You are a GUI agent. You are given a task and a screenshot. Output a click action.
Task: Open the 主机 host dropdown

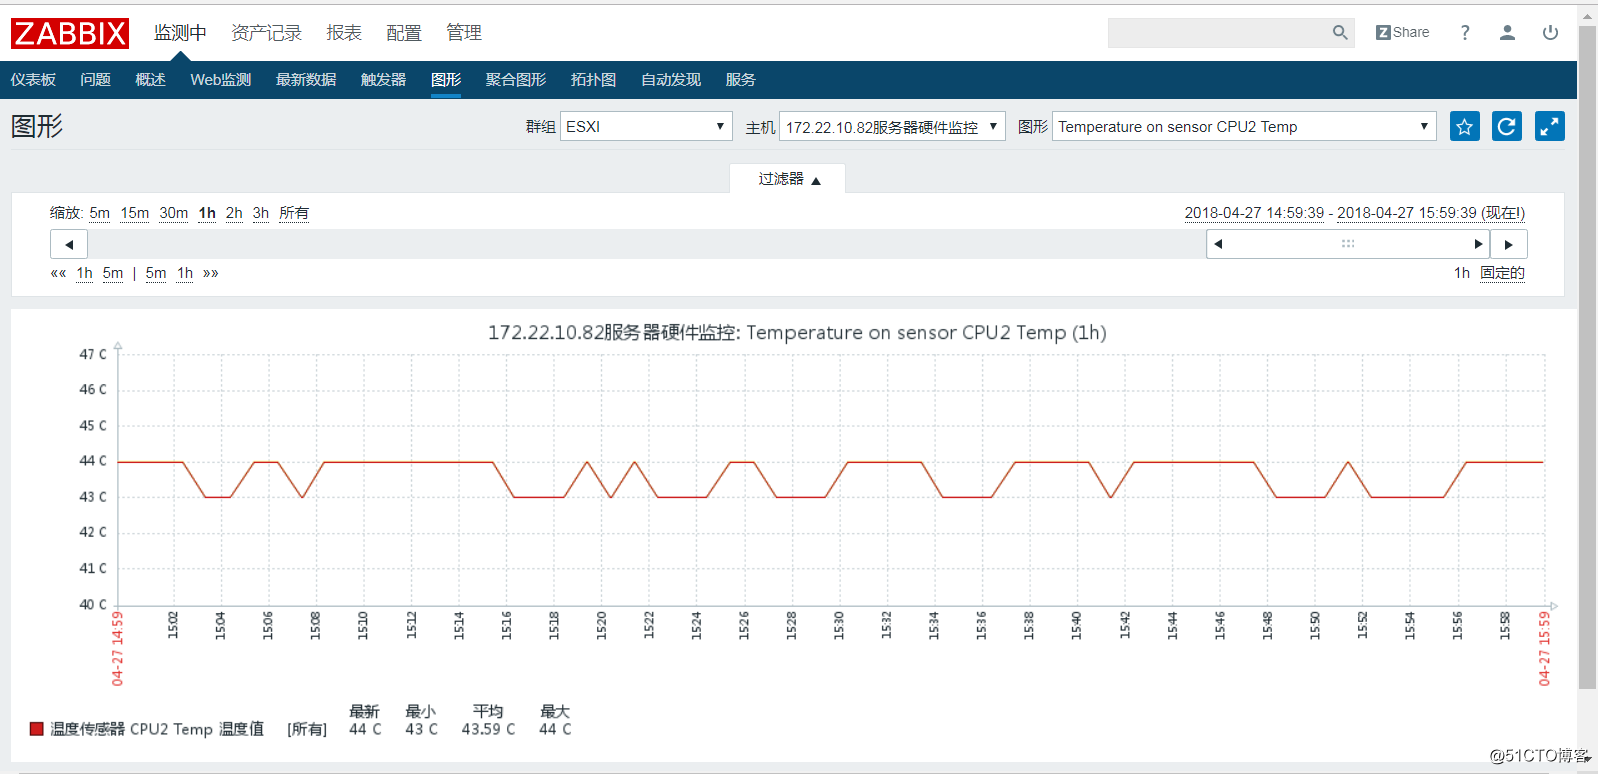[x=892, y=126]
